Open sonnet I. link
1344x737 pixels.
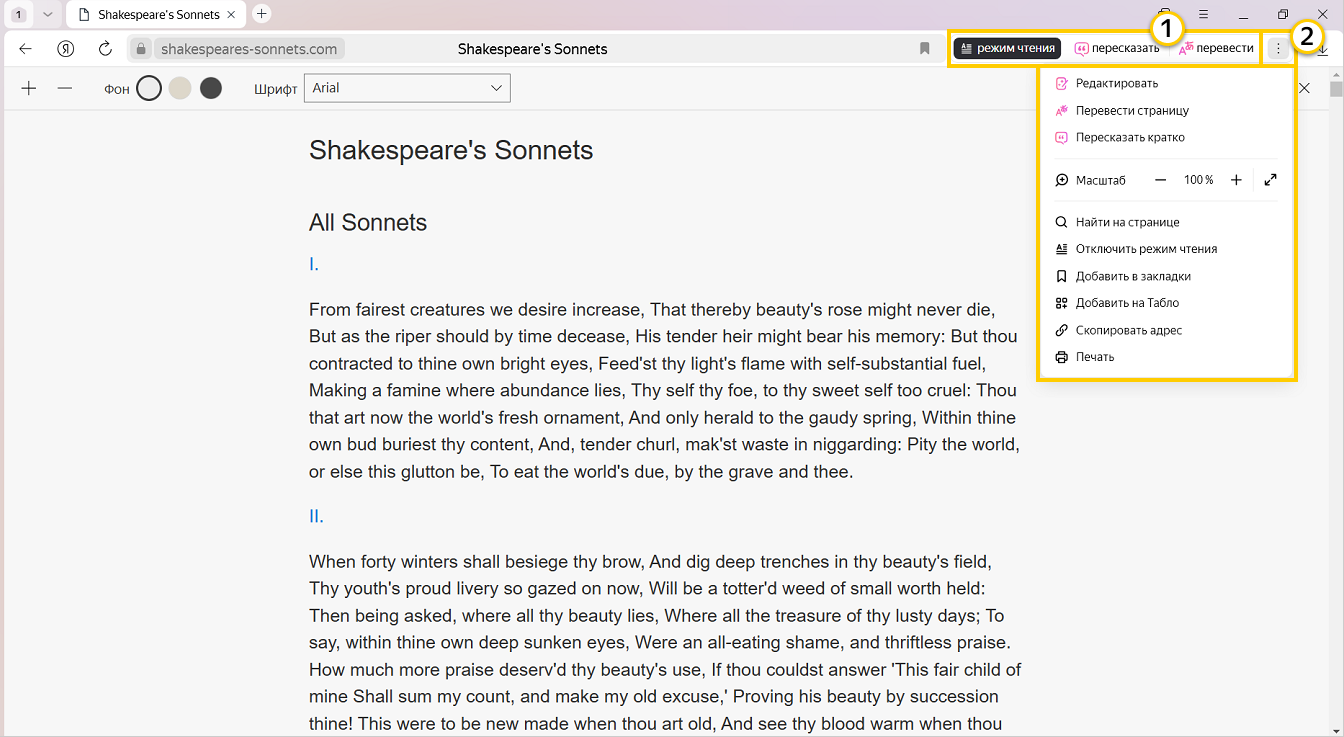[x=314, y=264]
